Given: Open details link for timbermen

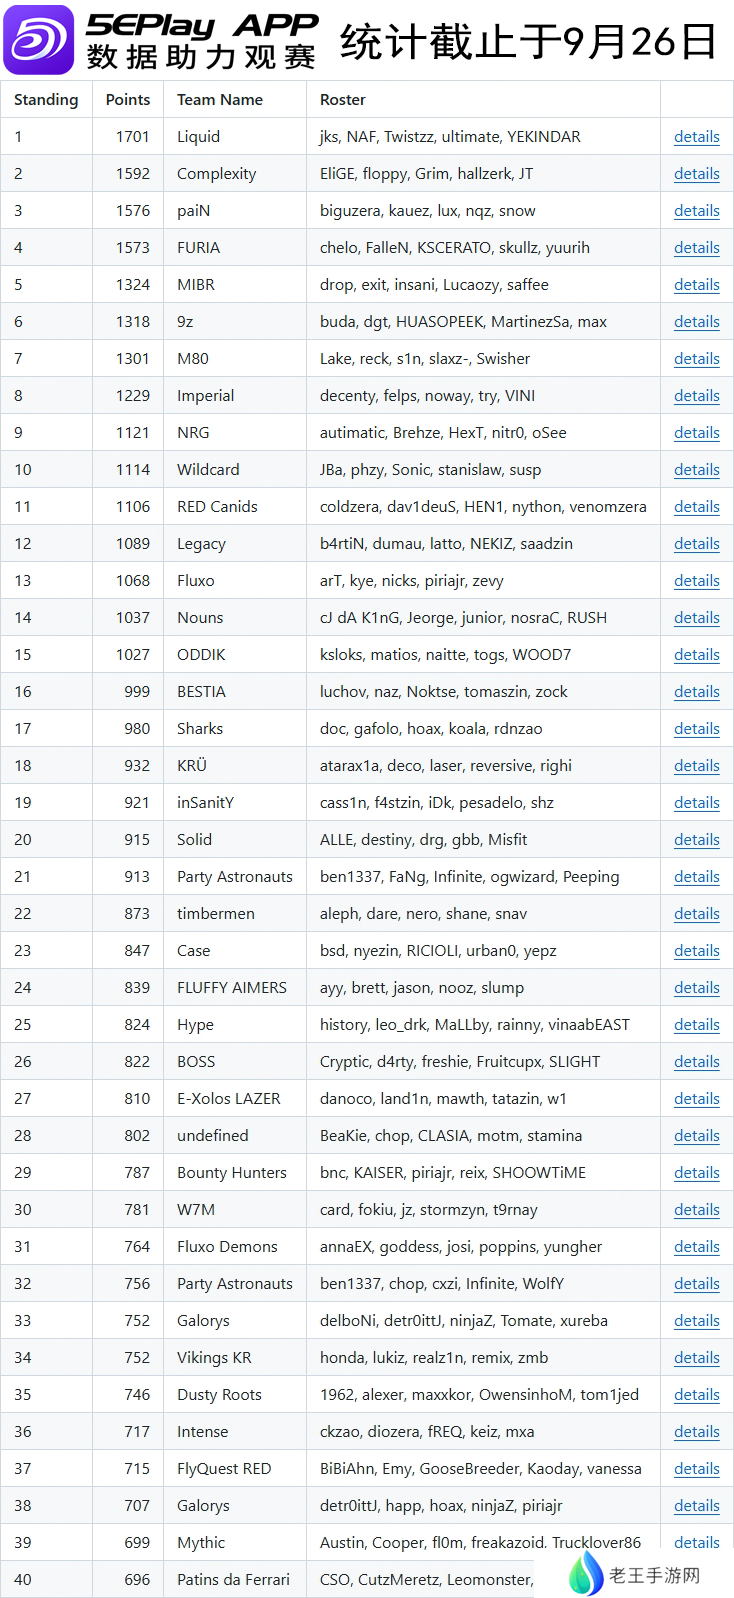Looking at the screenshot, I should [697, 914].
